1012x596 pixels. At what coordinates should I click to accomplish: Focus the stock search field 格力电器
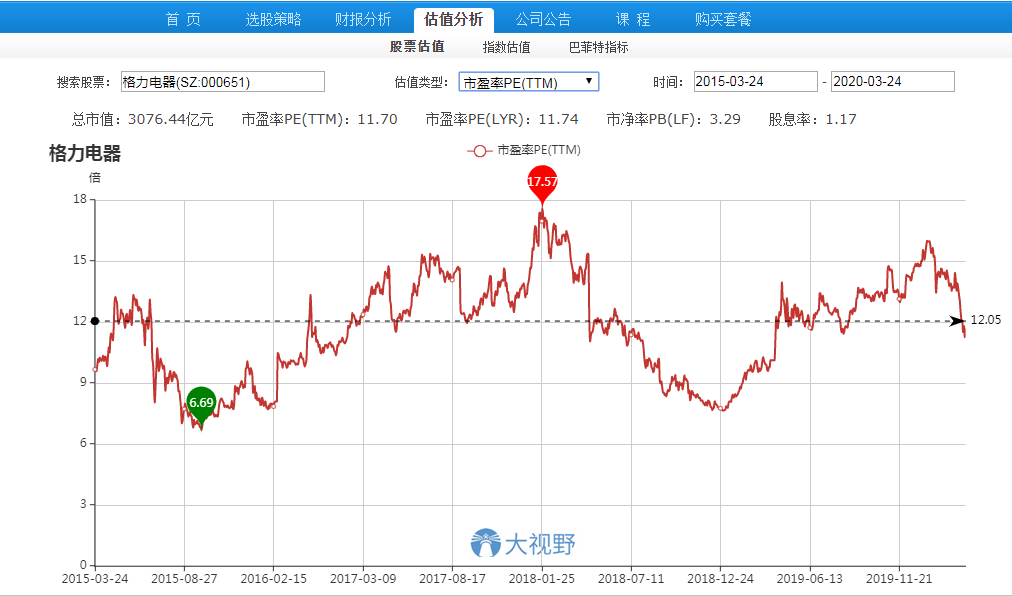pos(223,82)
